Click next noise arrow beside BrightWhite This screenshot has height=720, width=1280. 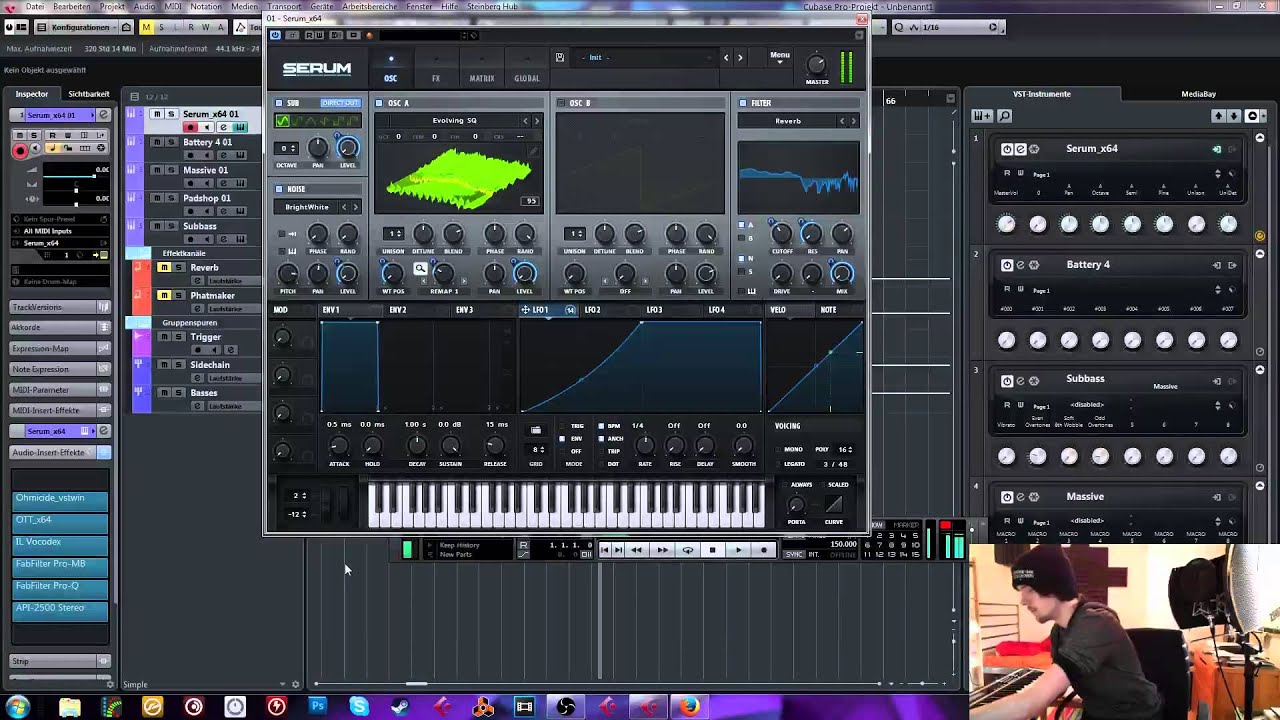tap(355, 207)
